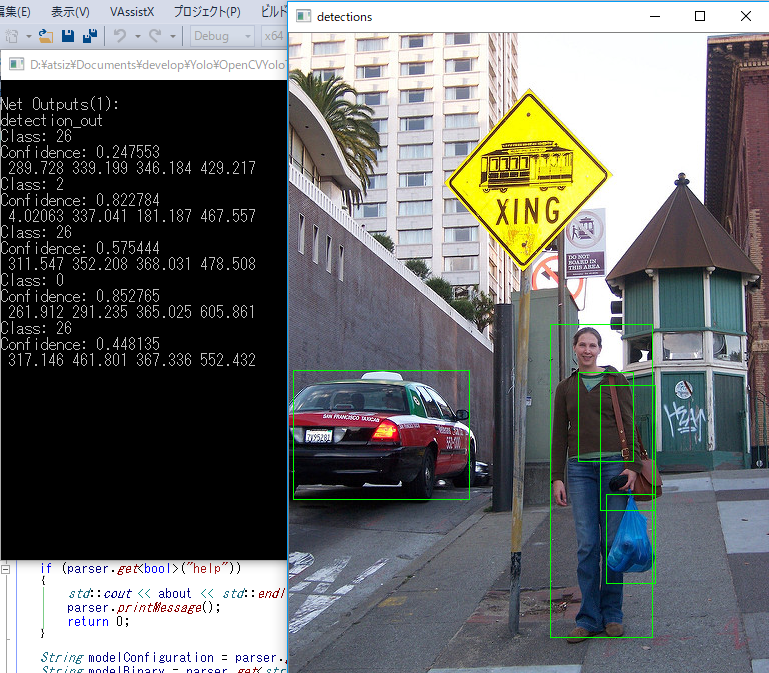Click the coordinates line starting 4.02063
The height and width of the screenshot is (673, 769).
tap(131, 216)
